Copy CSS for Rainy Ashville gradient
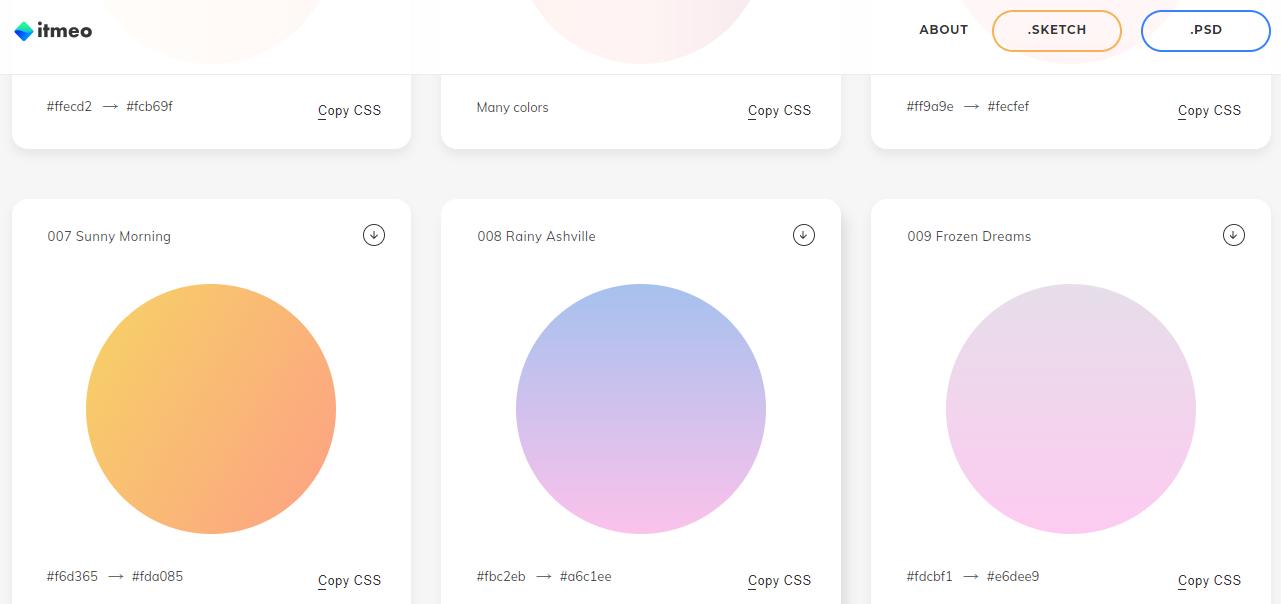The width and height of the screenshot is (1281, 604). tap(779, 580)
